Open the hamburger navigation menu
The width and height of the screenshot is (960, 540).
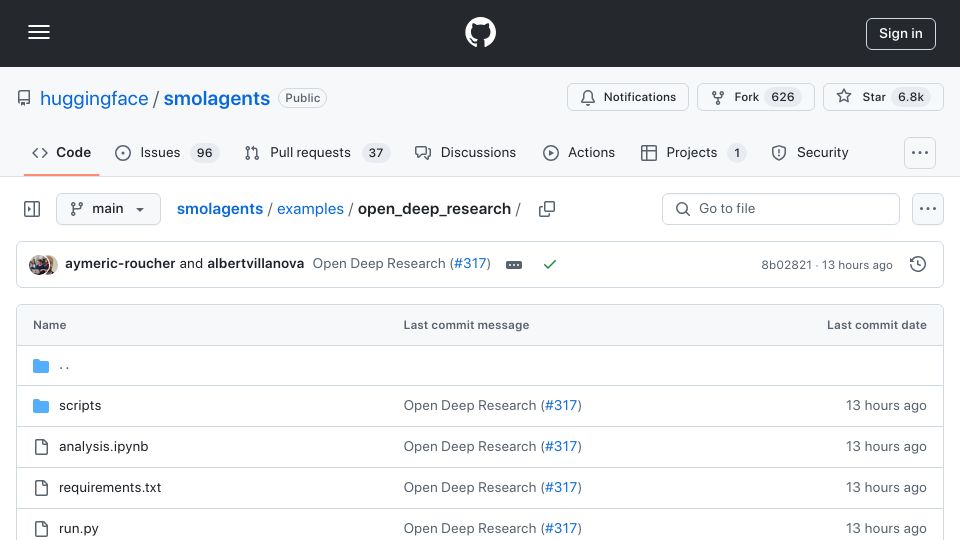click(39, 32)
